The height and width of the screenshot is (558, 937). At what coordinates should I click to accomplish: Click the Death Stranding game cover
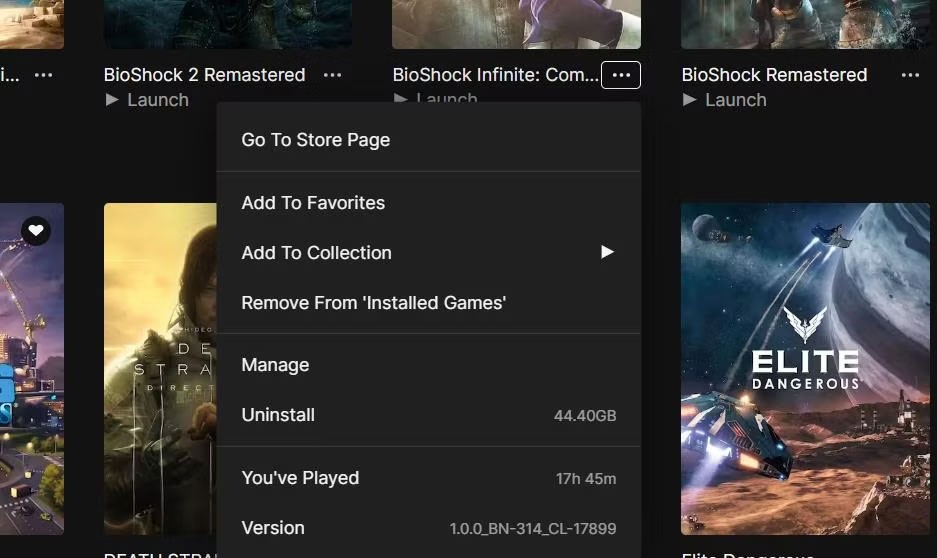click(x=160, y=368)
